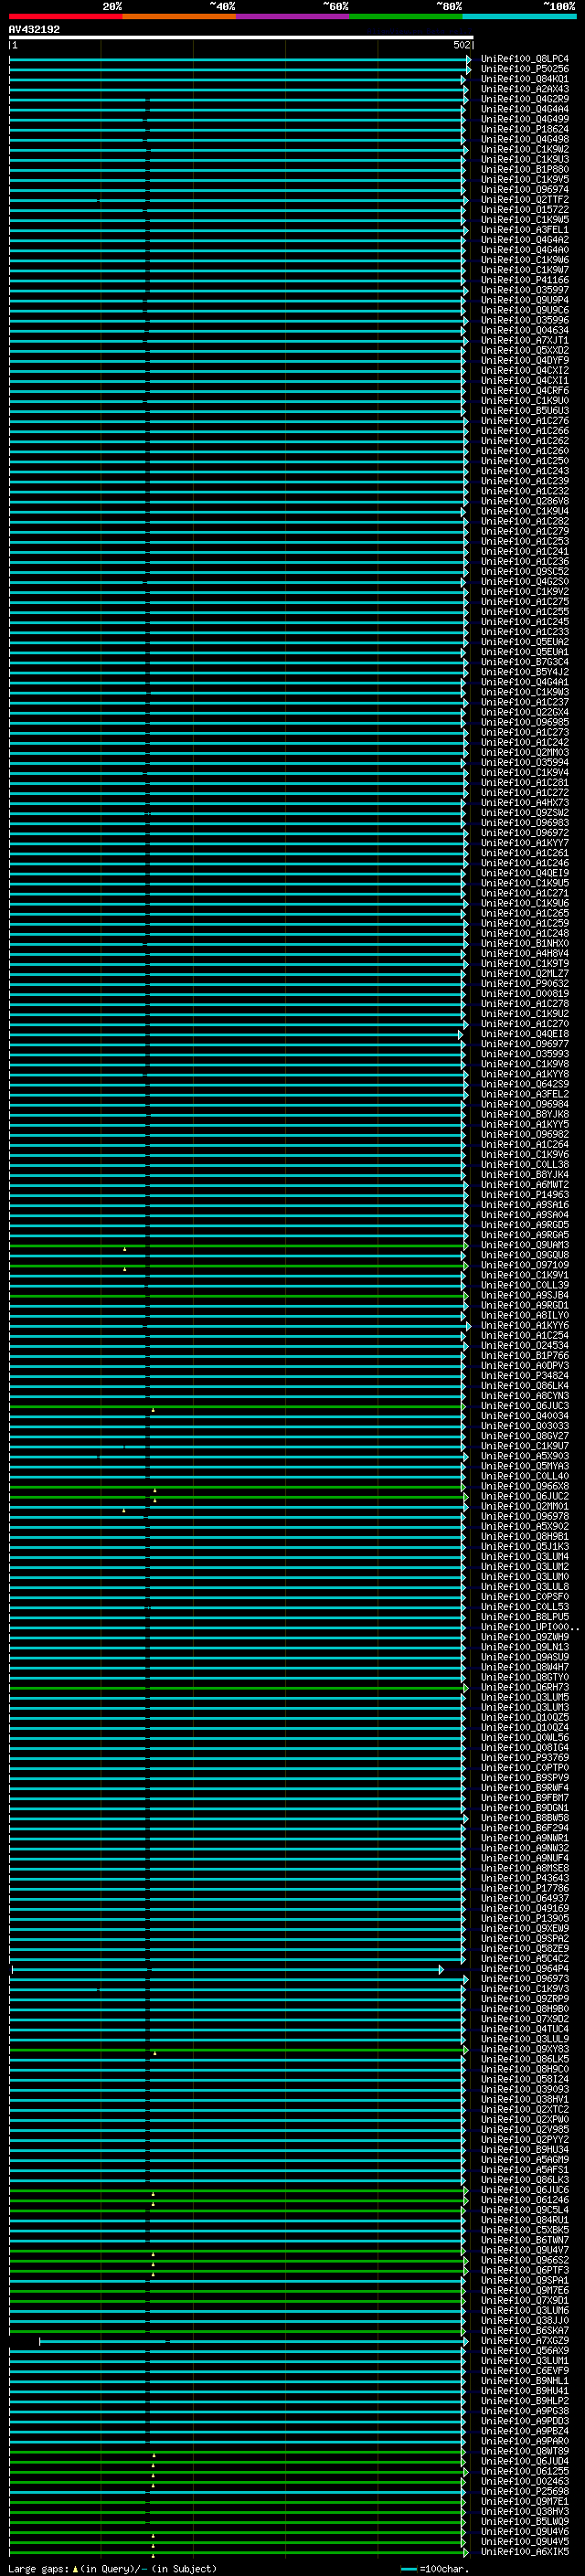Select label UniRef100_O35997

tap(524, 290)
